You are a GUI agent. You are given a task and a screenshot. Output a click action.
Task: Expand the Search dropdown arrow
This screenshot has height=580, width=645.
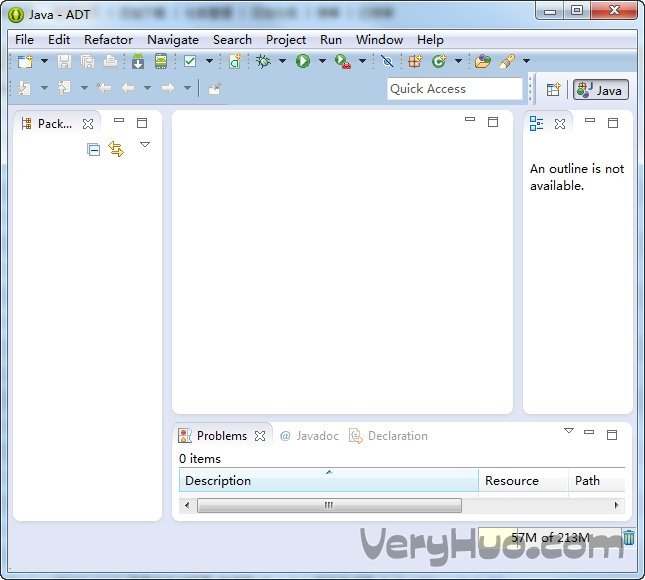click(527, 61)
